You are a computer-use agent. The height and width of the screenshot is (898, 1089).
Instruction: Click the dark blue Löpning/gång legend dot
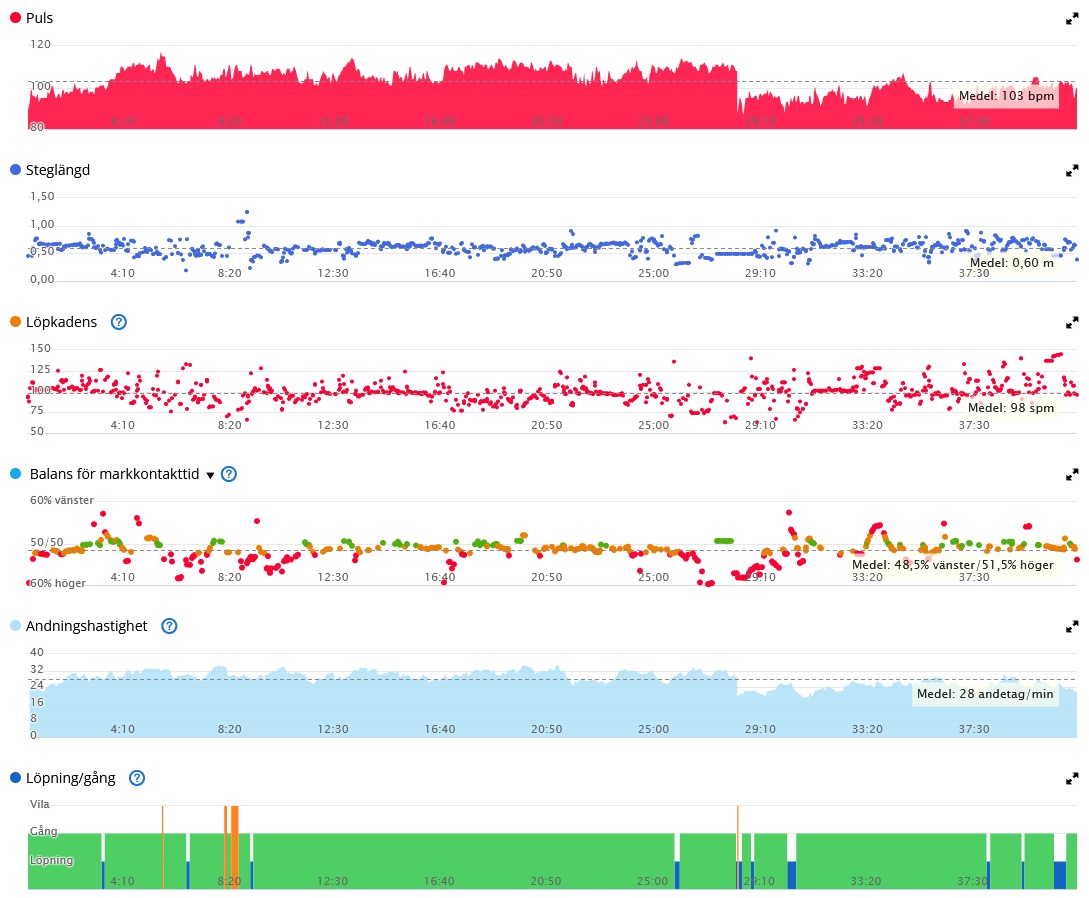15,779
